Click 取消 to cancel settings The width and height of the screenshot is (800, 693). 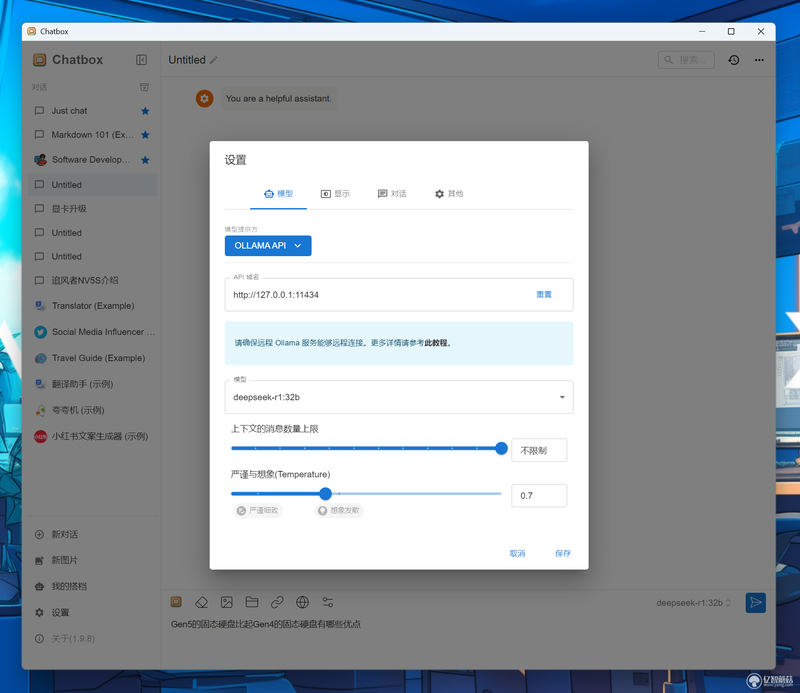tap(517, 553)
